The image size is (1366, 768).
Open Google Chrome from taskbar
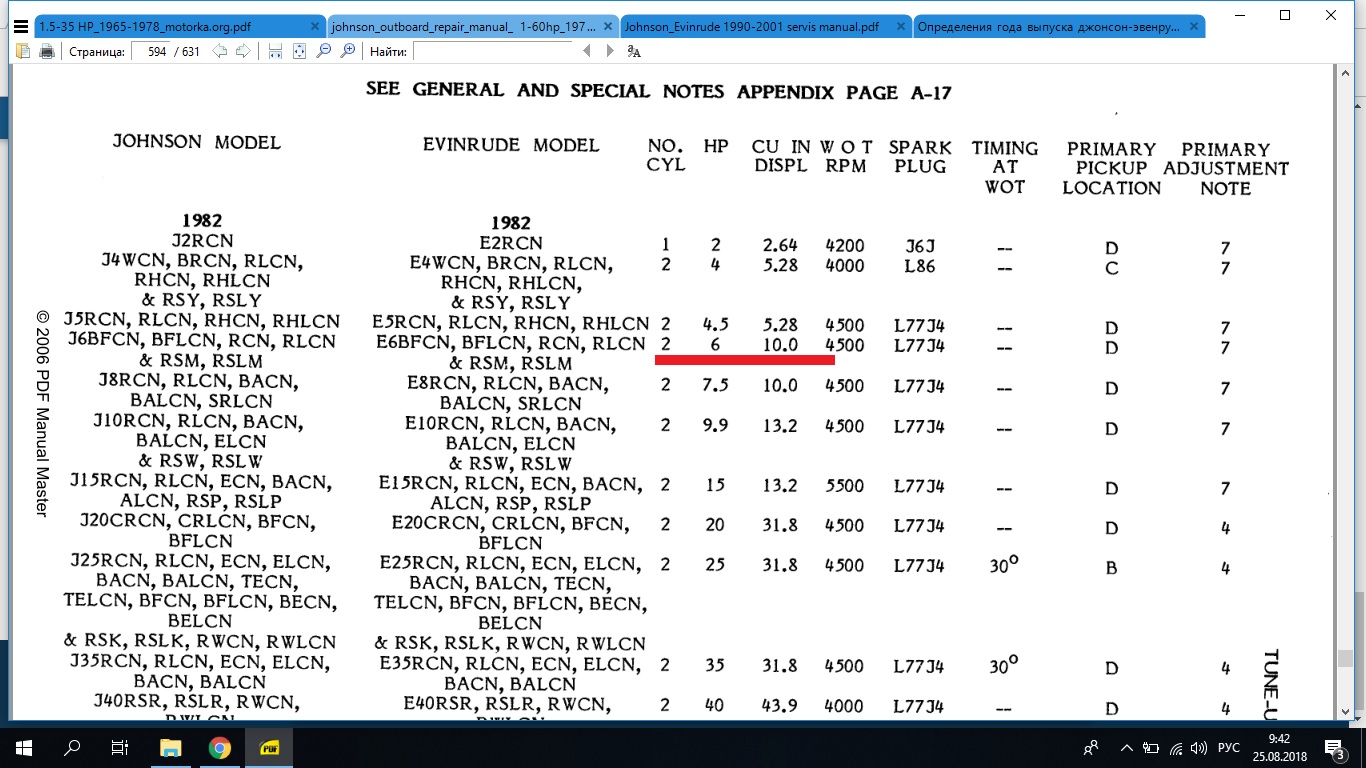[x=220, y=748]
